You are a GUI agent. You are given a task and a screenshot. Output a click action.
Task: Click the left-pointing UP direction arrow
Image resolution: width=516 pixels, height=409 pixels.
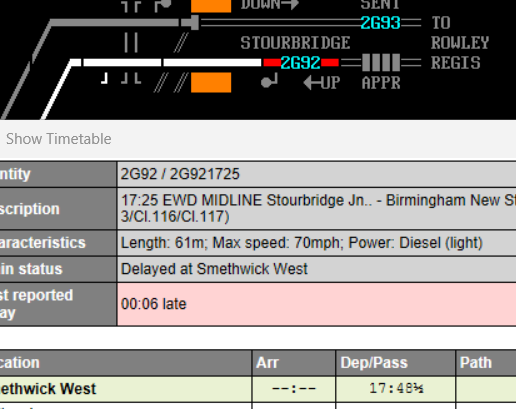coord(312,82)
